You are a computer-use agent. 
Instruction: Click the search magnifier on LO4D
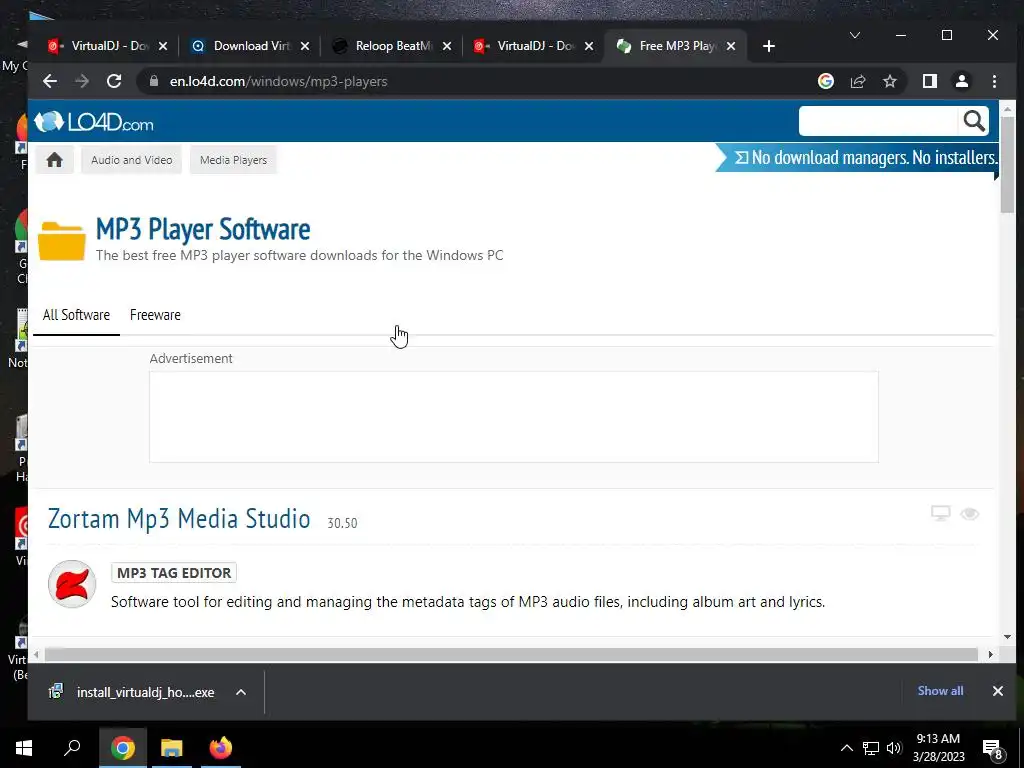(974, 121)
